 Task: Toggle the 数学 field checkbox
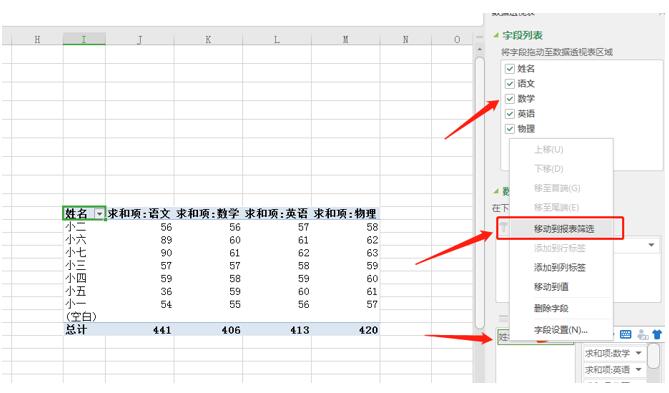pyautogui.click(x=509, y=99)
